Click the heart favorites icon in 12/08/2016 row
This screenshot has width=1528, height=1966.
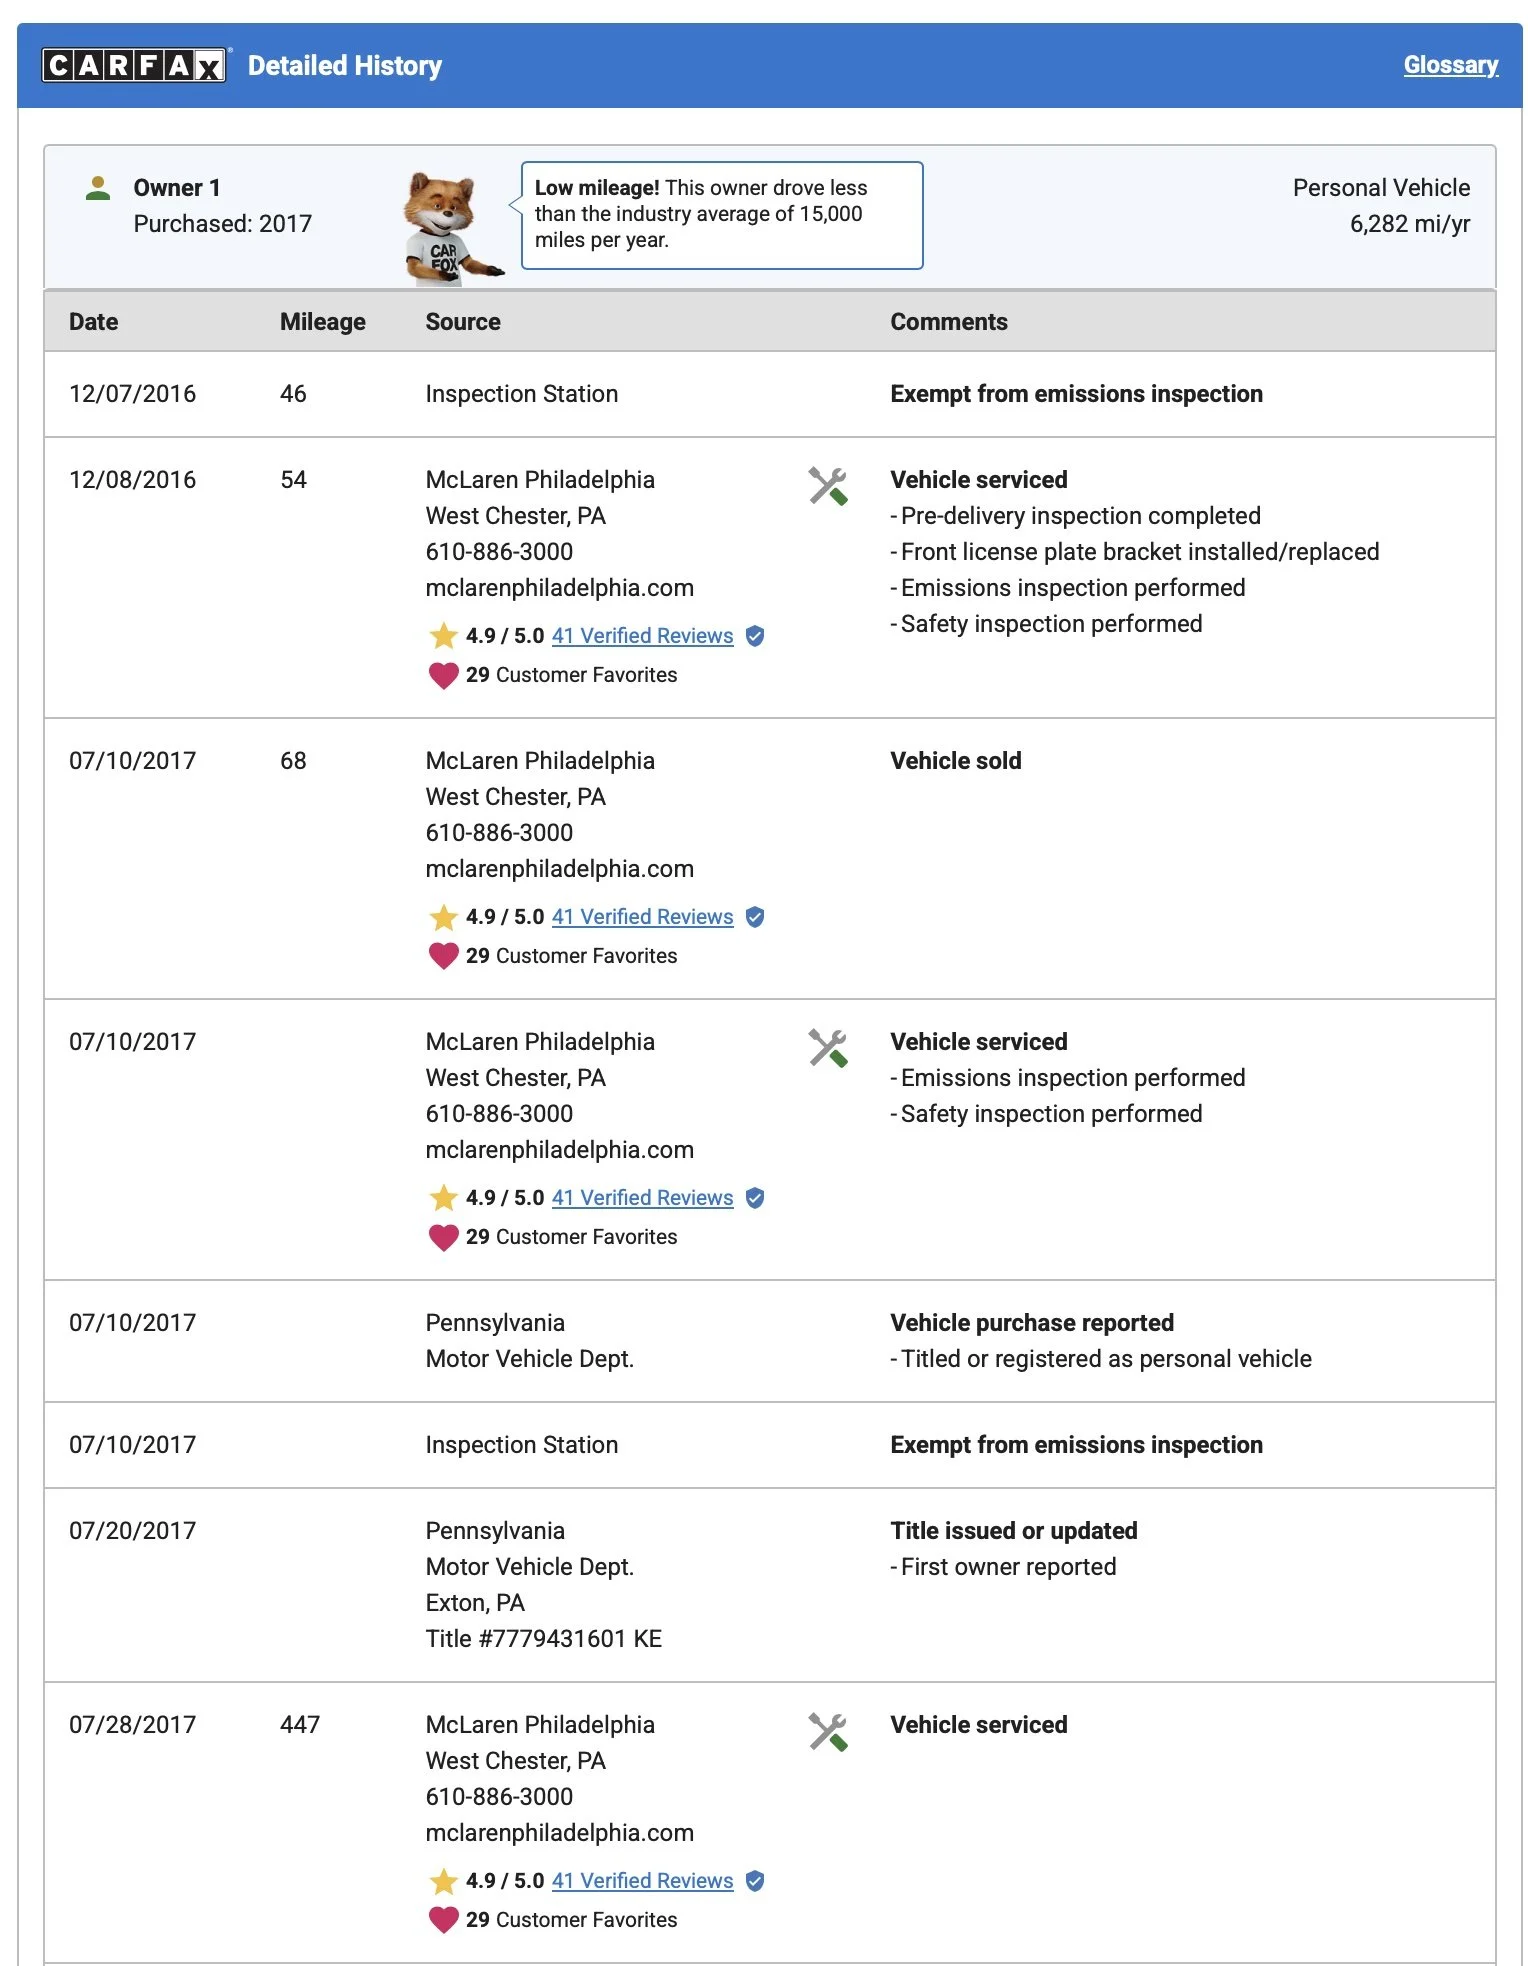443,675
